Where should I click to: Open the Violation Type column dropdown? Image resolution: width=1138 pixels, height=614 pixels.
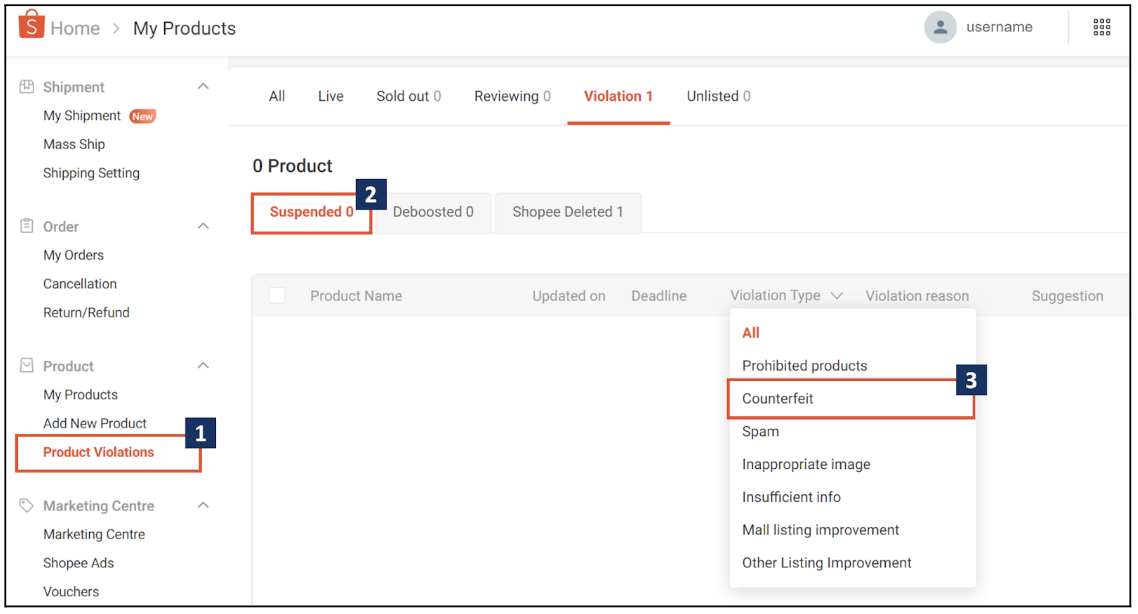786,296
